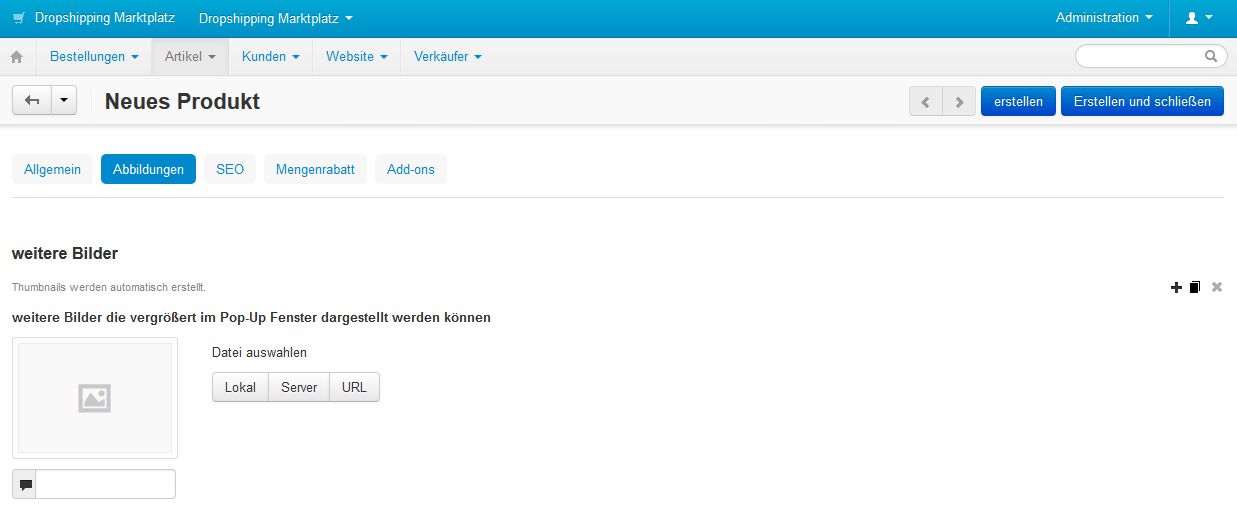
Task: Go to previous product arrow
Action: 926,101
